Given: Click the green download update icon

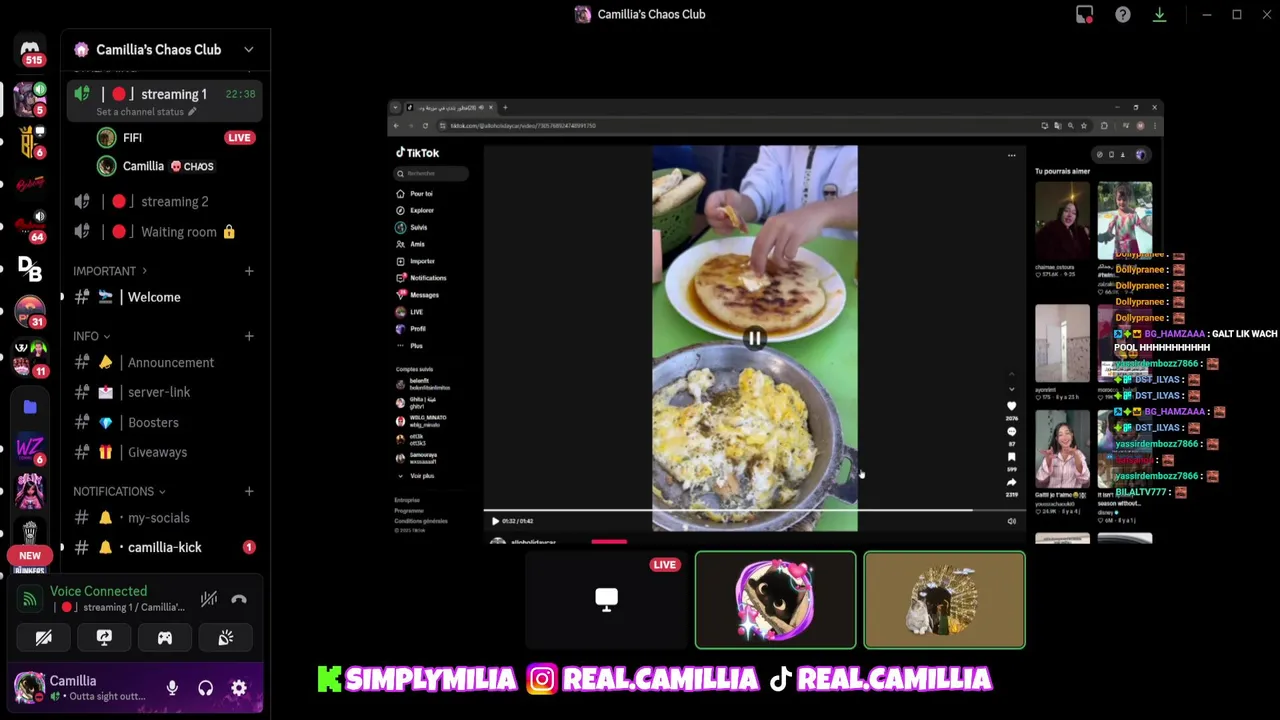Looking at the screenshot, I should pos(1159,14).
